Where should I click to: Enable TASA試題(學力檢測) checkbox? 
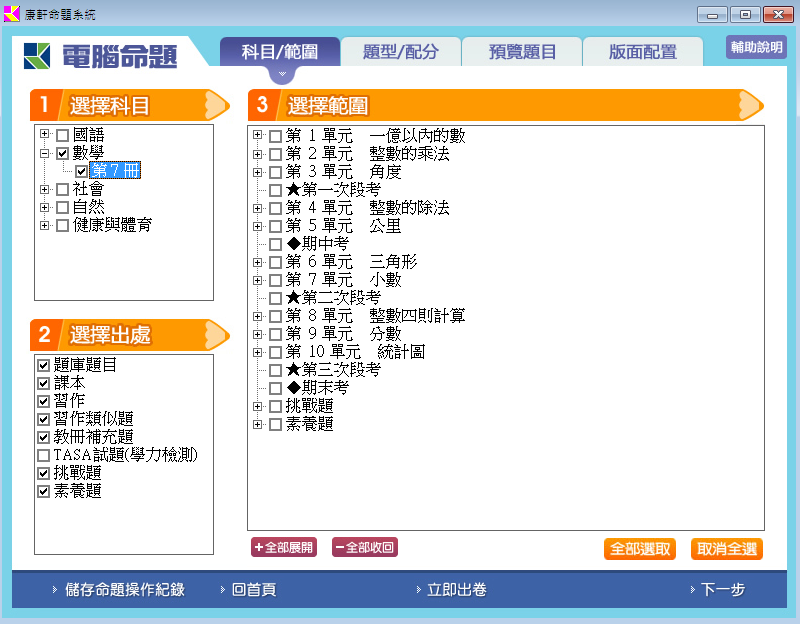(43, 456)
